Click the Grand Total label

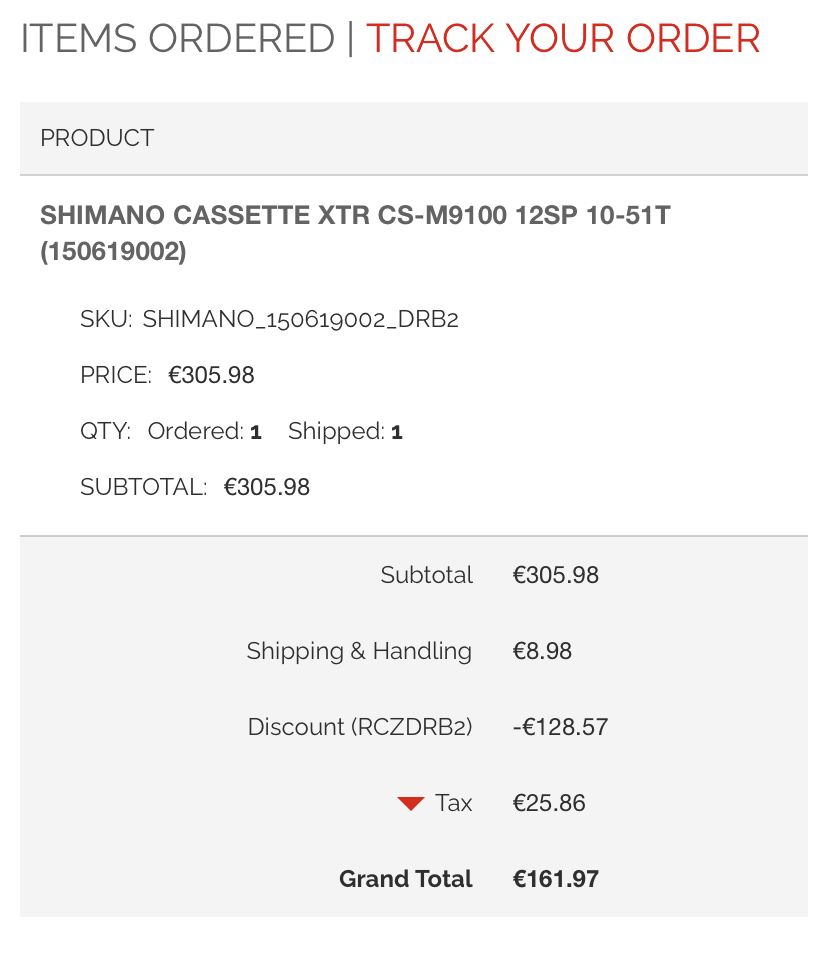coord(405,879)
